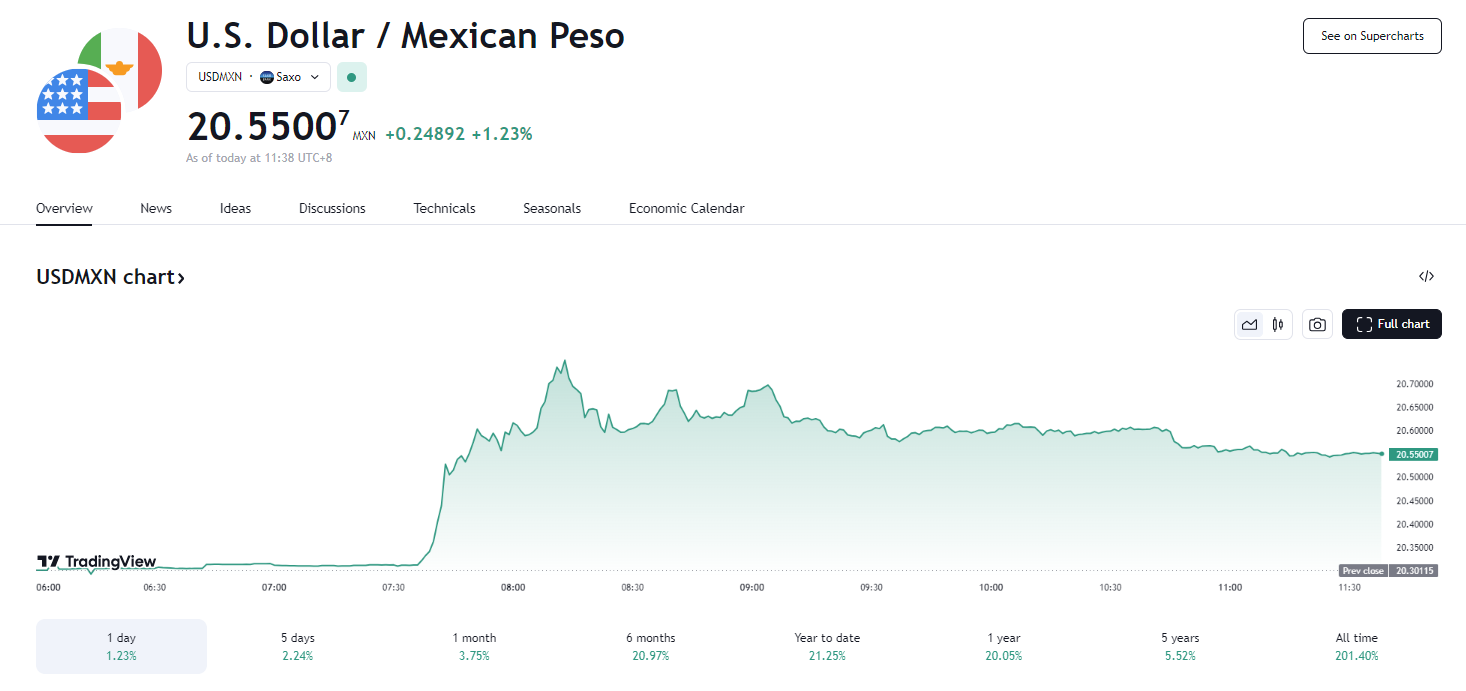Viewport: 1466px width, 691px height.
Task: Click See on Supercharts button
Action: (1372, 36)
